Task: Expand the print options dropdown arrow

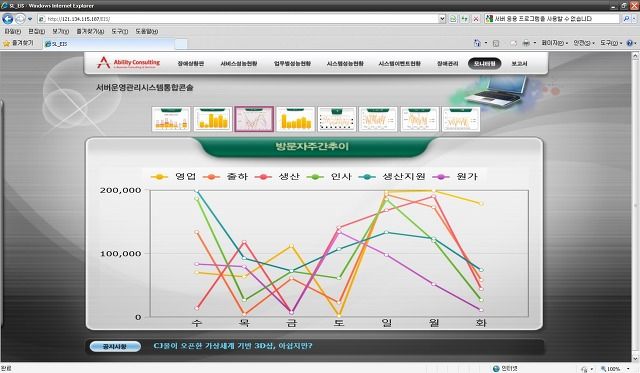Action: pyautogui.click(x=535, y=43)
